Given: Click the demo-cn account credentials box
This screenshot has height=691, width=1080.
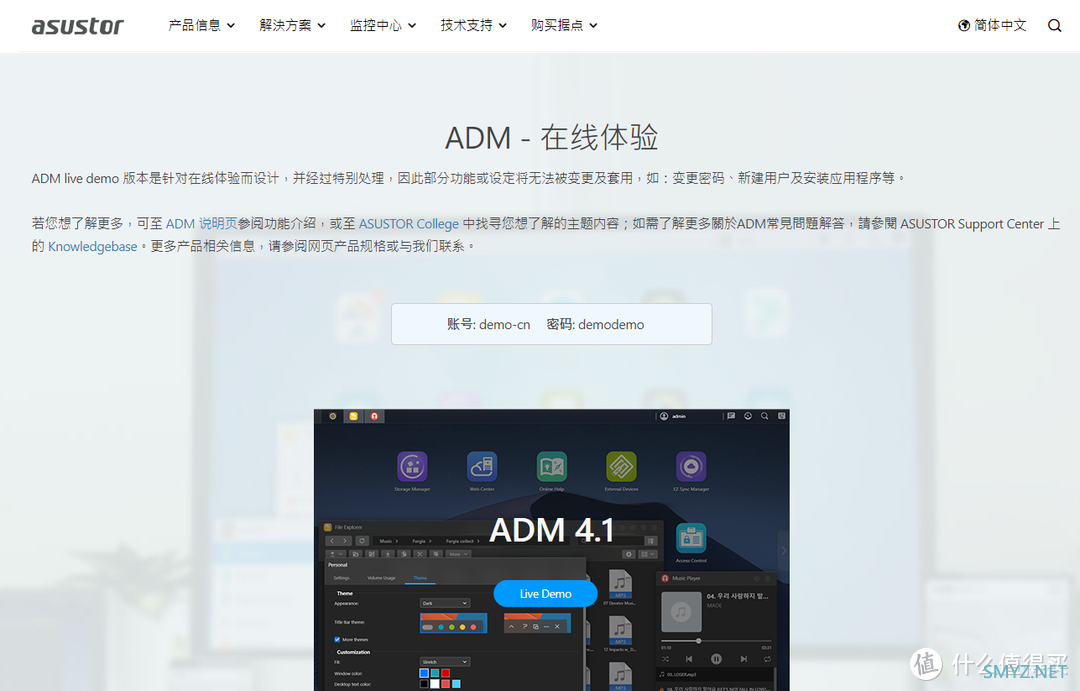Looking at the screenshot, I should [552, 324].
